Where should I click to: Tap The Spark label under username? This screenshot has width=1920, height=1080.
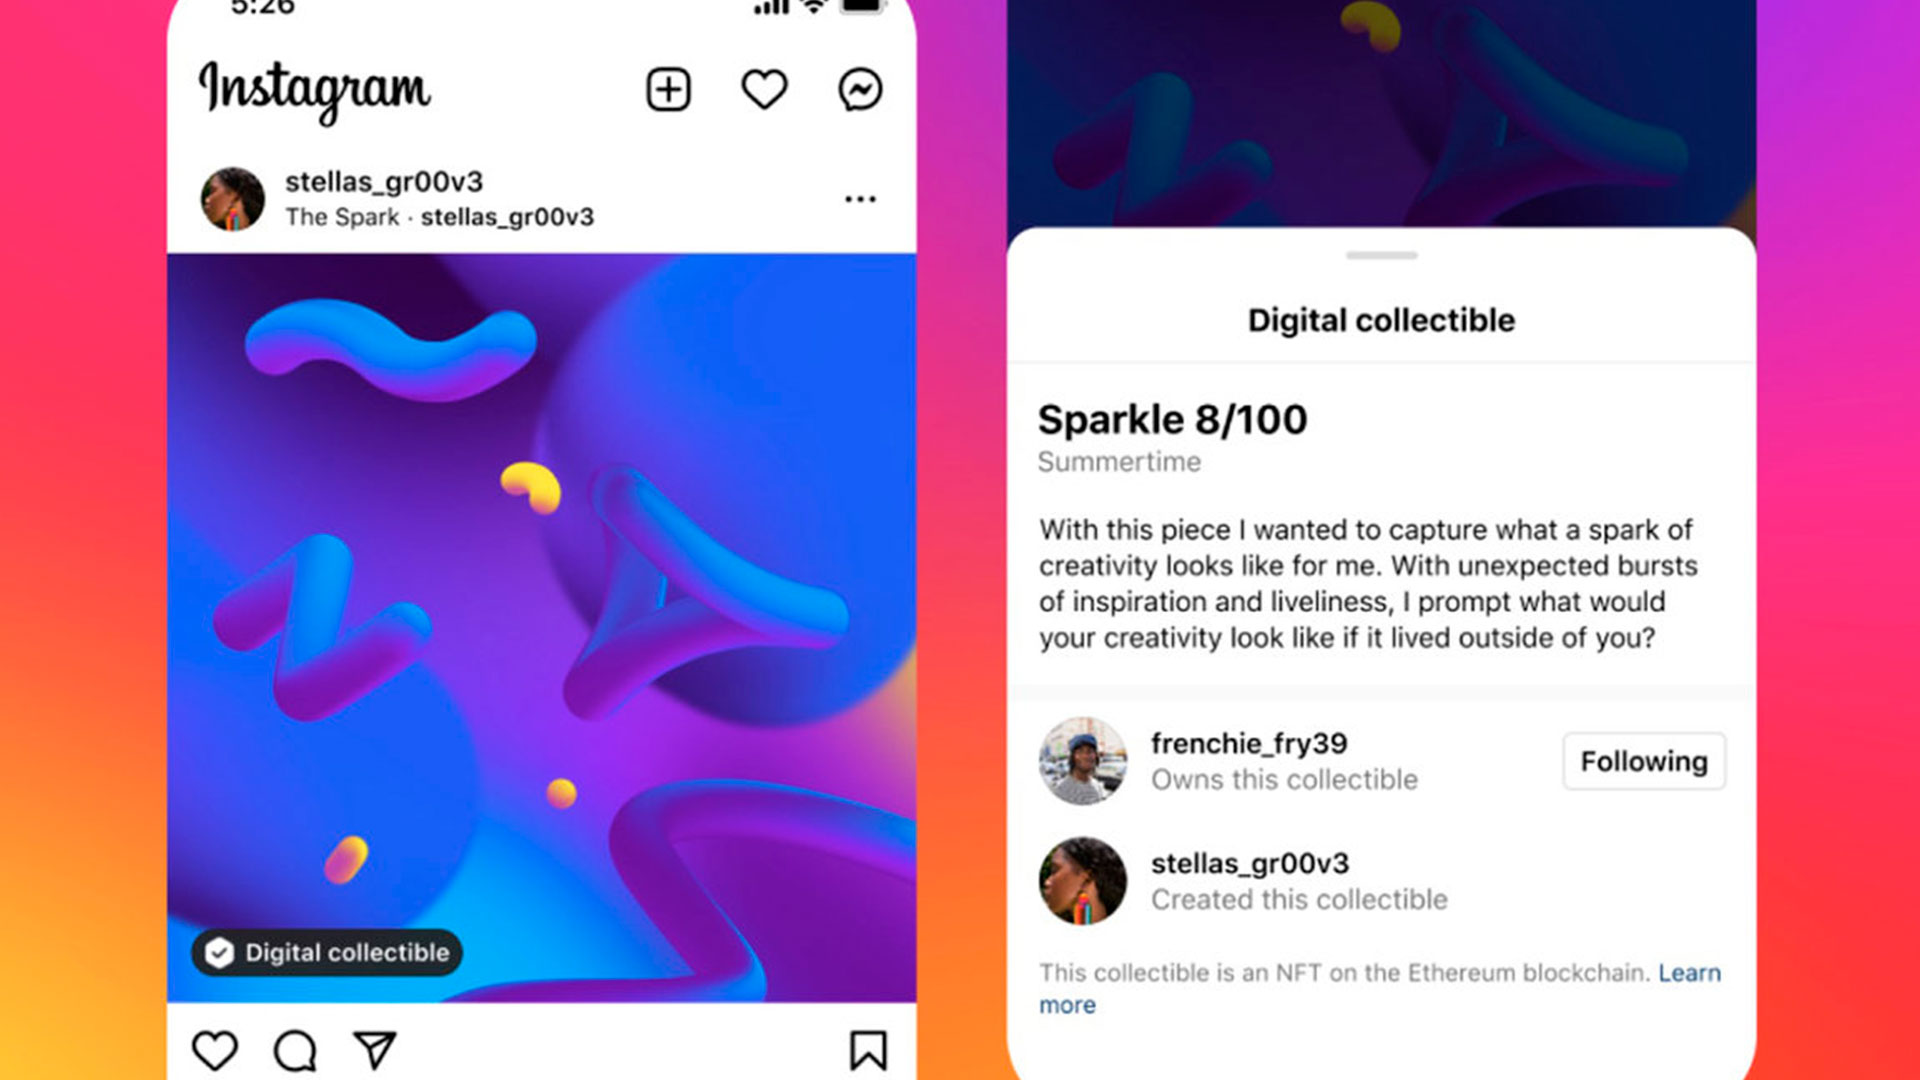(x=342, y=217)
